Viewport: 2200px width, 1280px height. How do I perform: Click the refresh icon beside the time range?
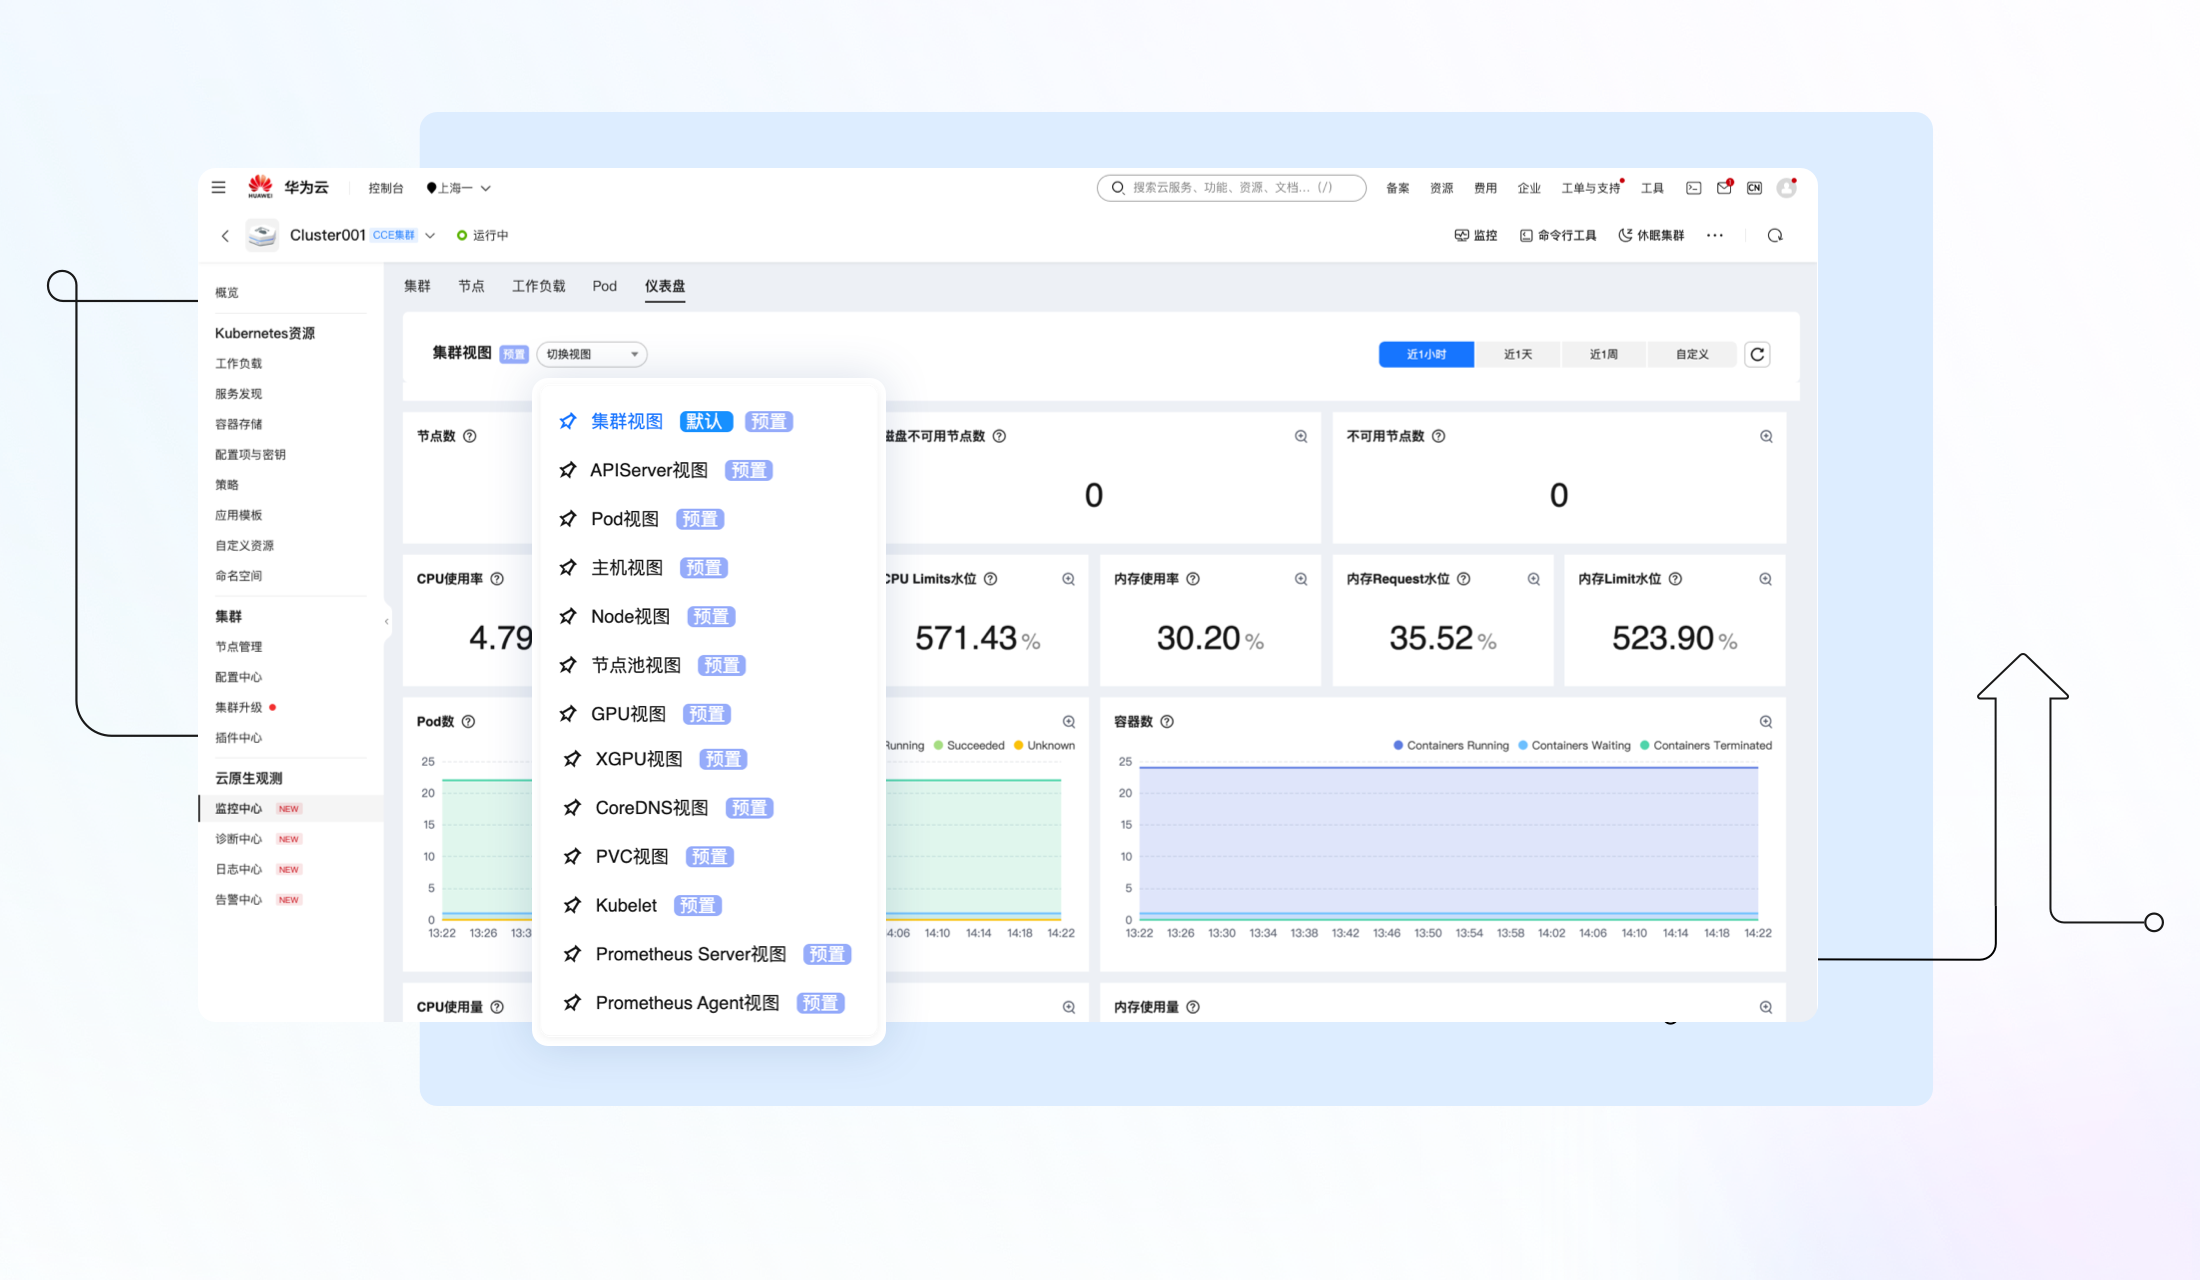point(1757,354)
